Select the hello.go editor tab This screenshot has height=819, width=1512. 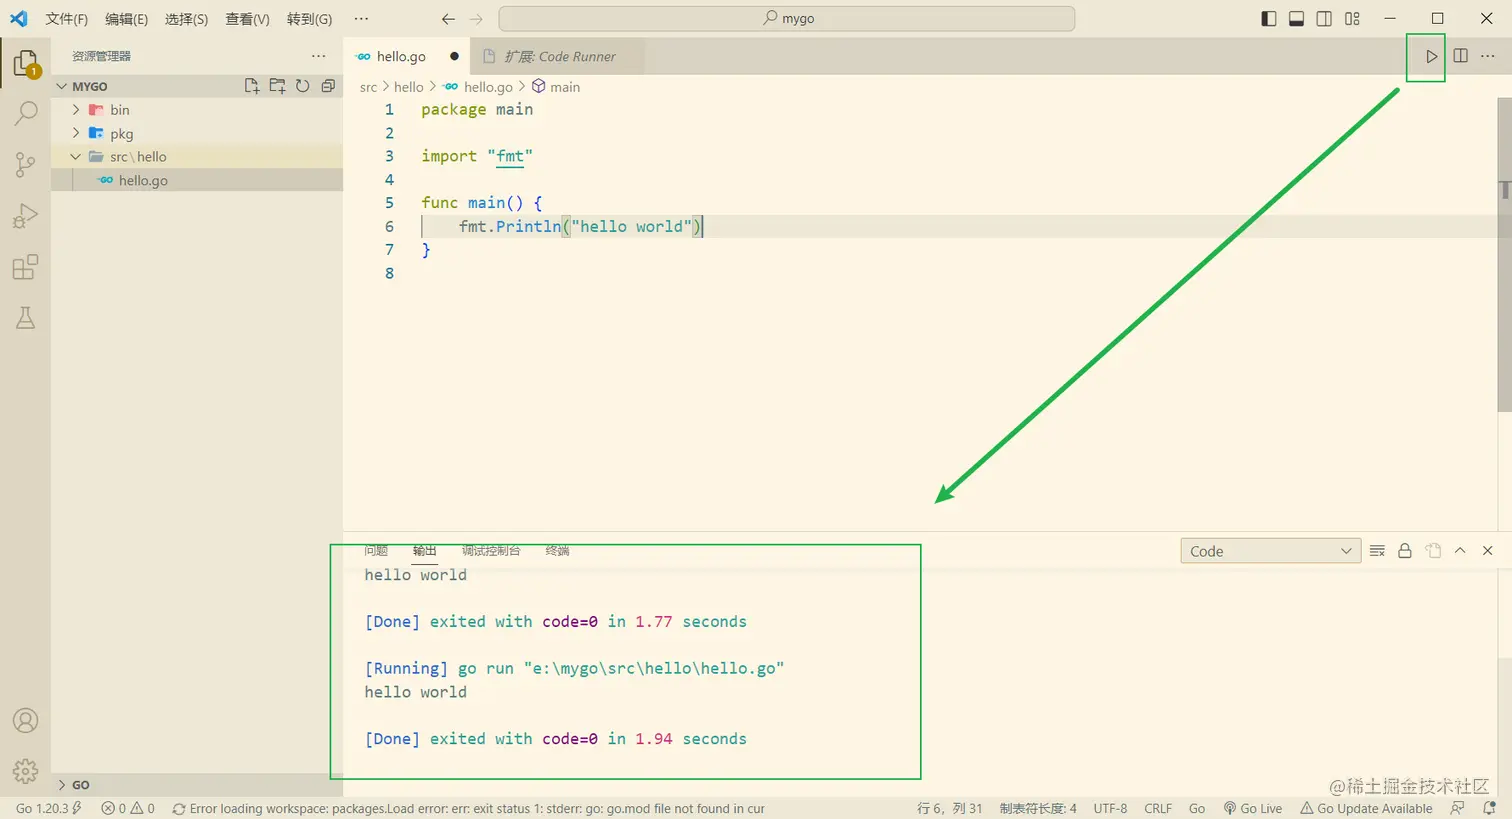click(x=407, y=56)
